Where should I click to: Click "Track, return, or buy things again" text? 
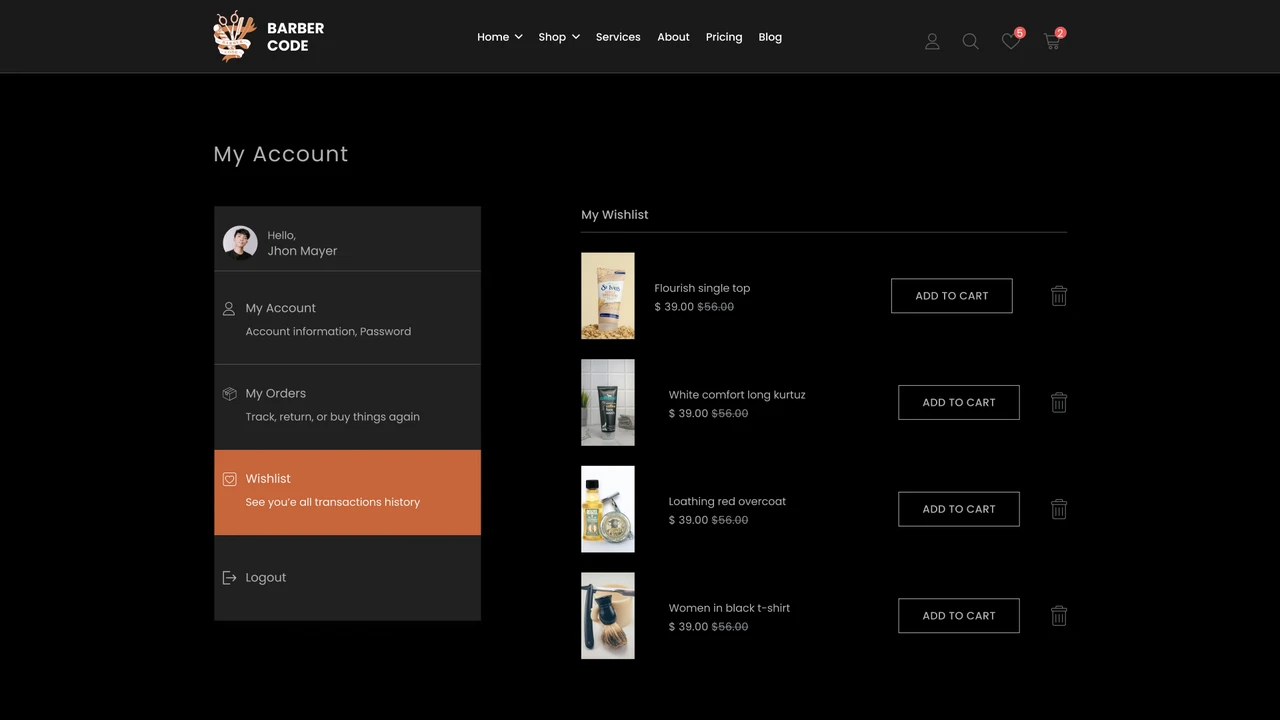[x=333, y=417]
